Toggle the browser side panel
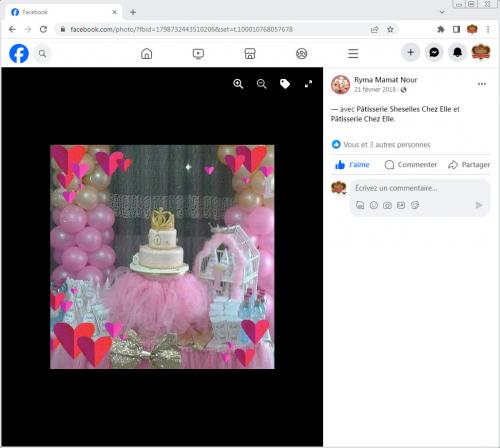Screen dimensions: 500x448 coord(456,30)
